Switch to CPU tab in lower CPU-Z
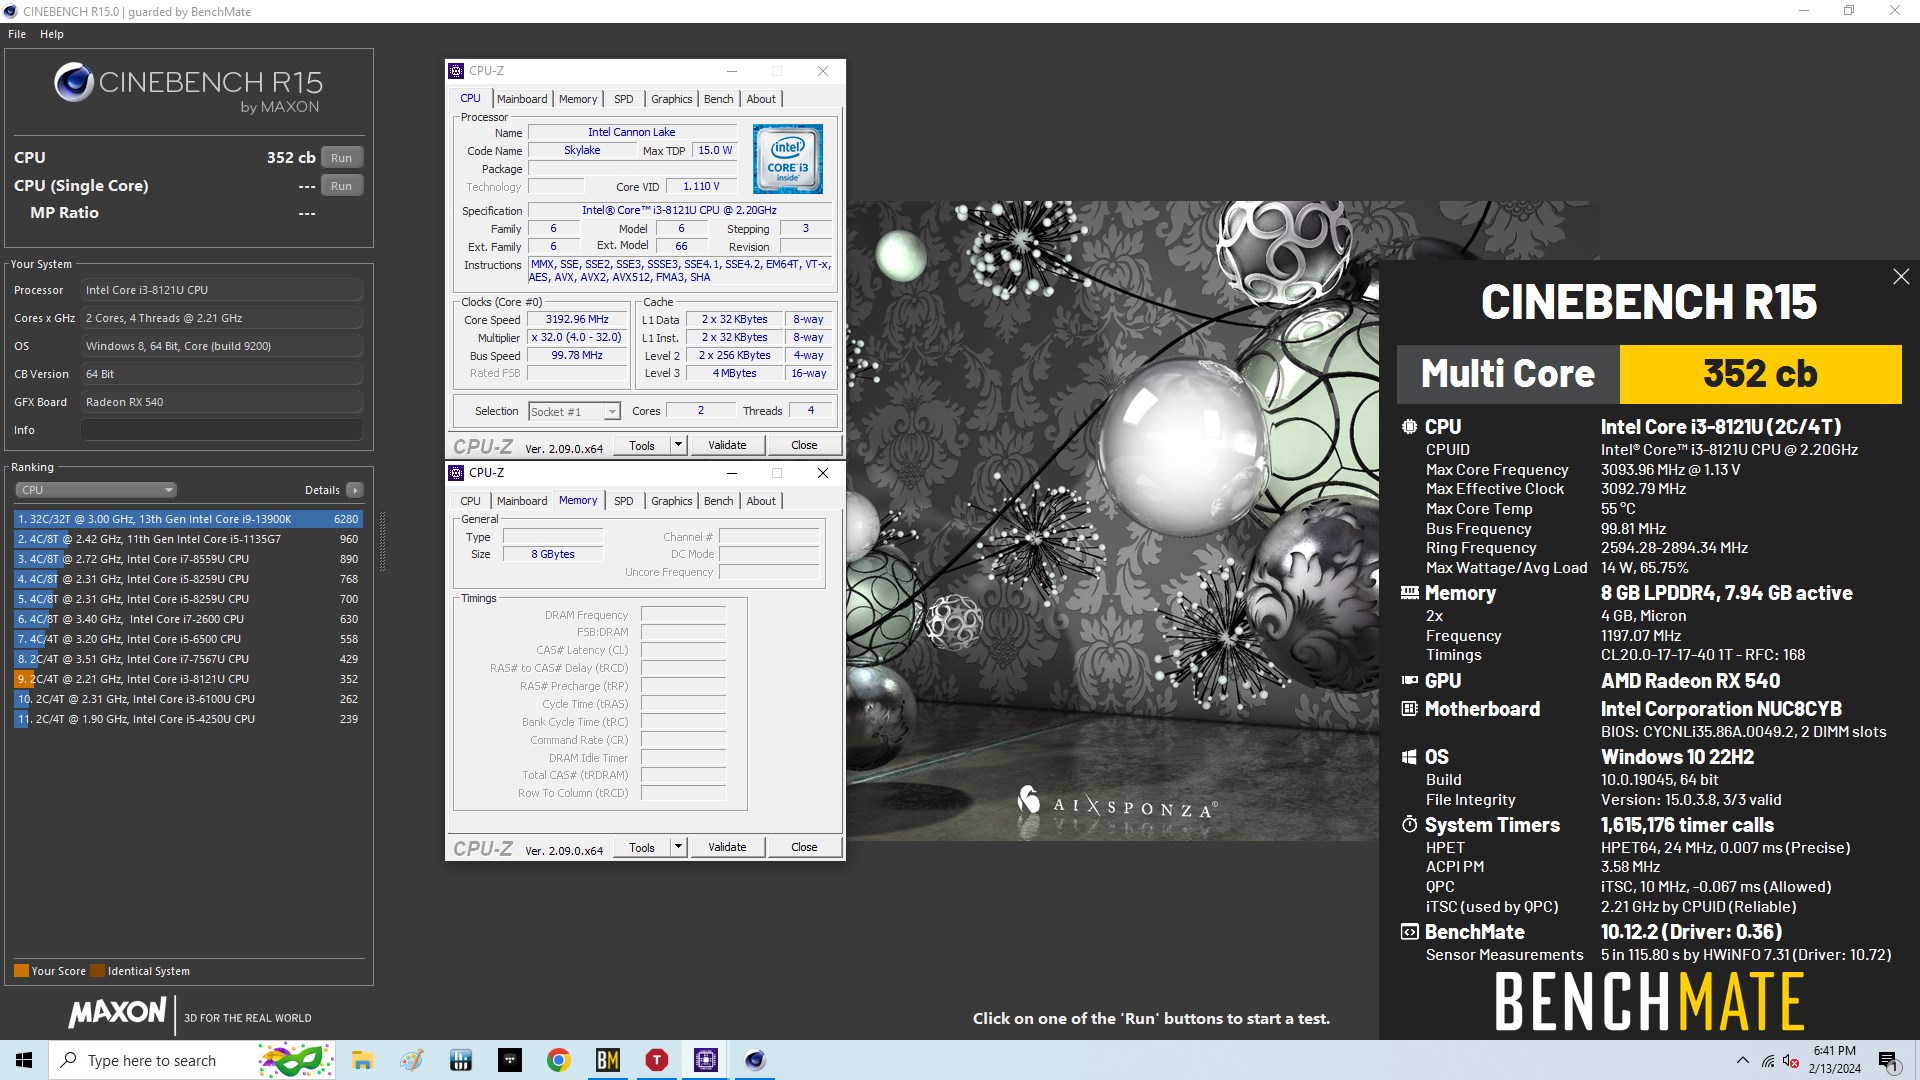Image resolution: width=1920 pixels, height=1080 pixels. (x=470, y=501)
